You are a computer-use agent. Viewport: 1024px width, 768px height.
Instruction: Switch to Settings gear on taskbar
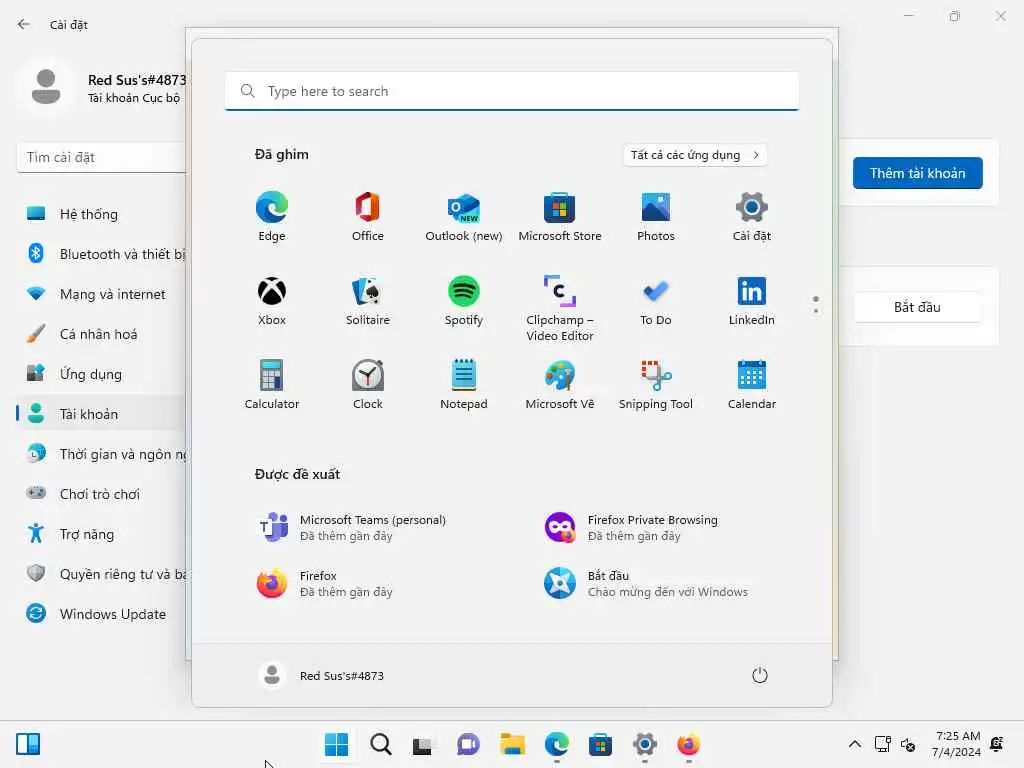645,744
